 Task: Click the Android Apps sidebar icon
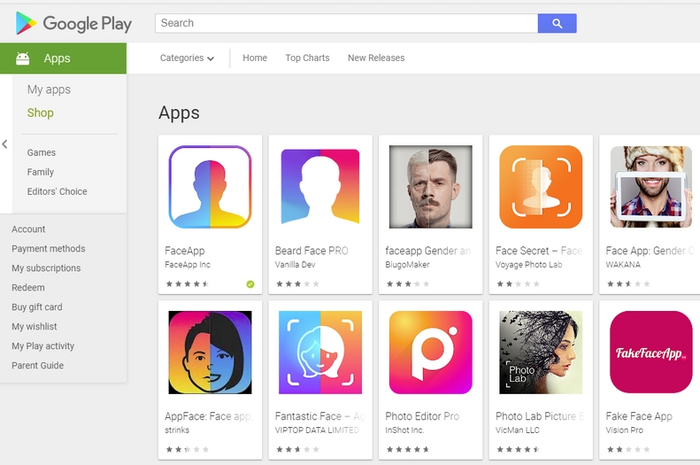tap(23, 58)
